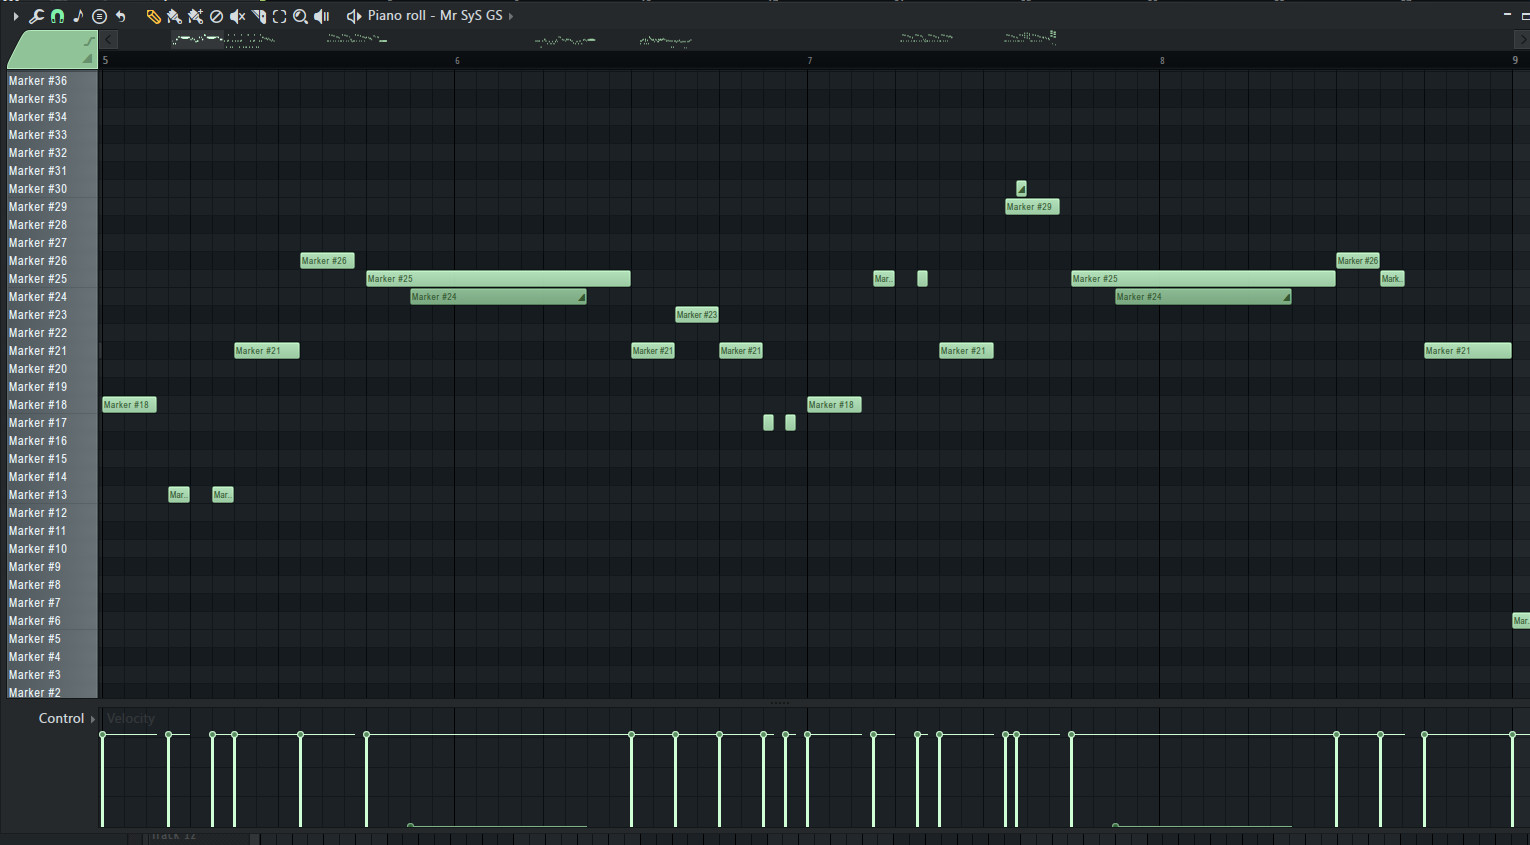Select the Marker #29 note clip
The width and height of the screenshot is (1530, 845).
click(x=1031, y=206)
